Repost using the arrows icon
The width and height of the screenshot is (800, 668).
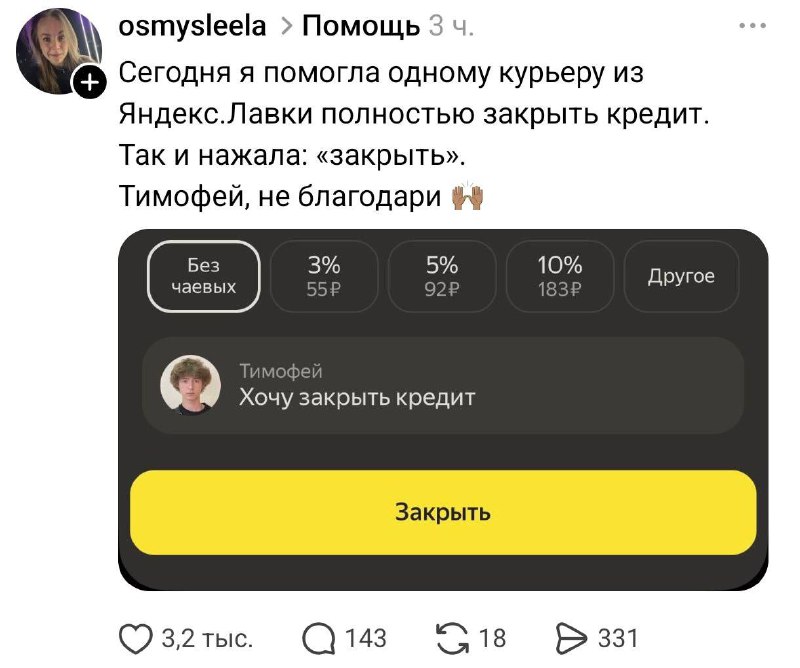[x=455, y=638]
